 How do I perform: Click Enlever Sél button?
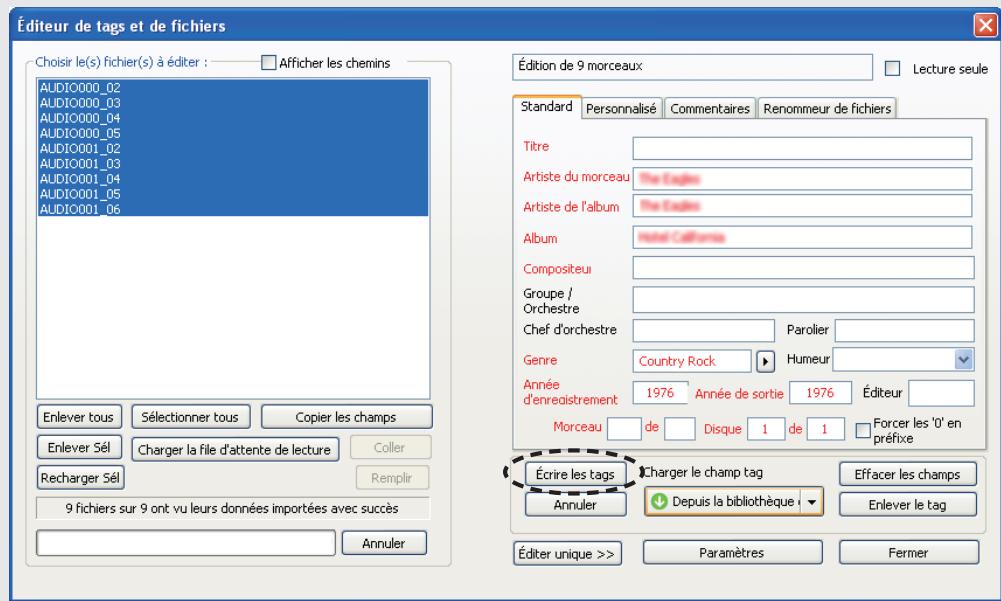[79, 447]
